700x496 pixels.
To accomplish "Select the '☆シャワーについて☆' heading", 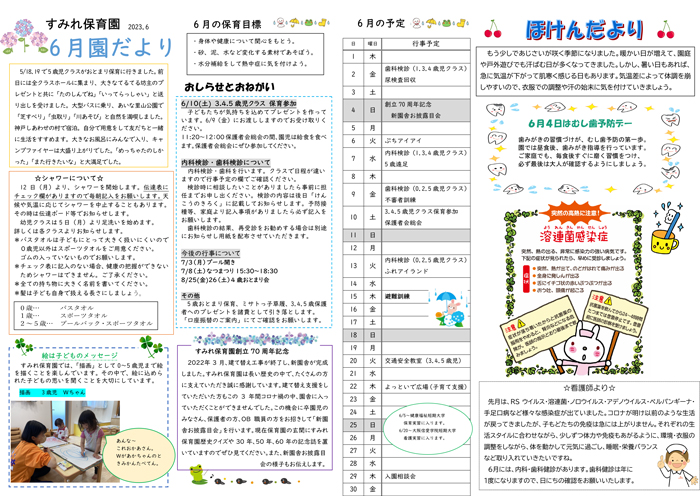I will point(69,178).
